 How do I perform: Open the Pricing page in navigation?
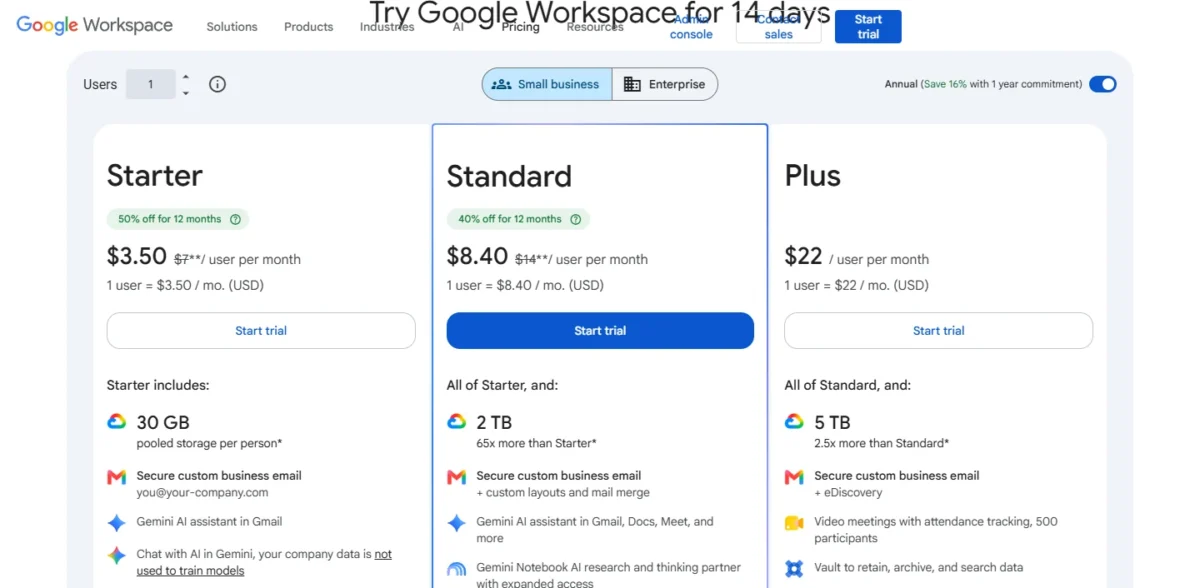pyautogui.click(x=520, y=27)
